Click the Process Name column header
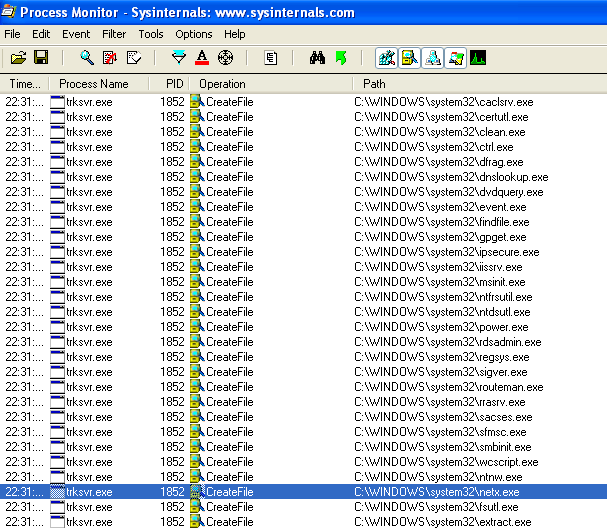This screenshot has width=607, height=528. coord(94,84)
